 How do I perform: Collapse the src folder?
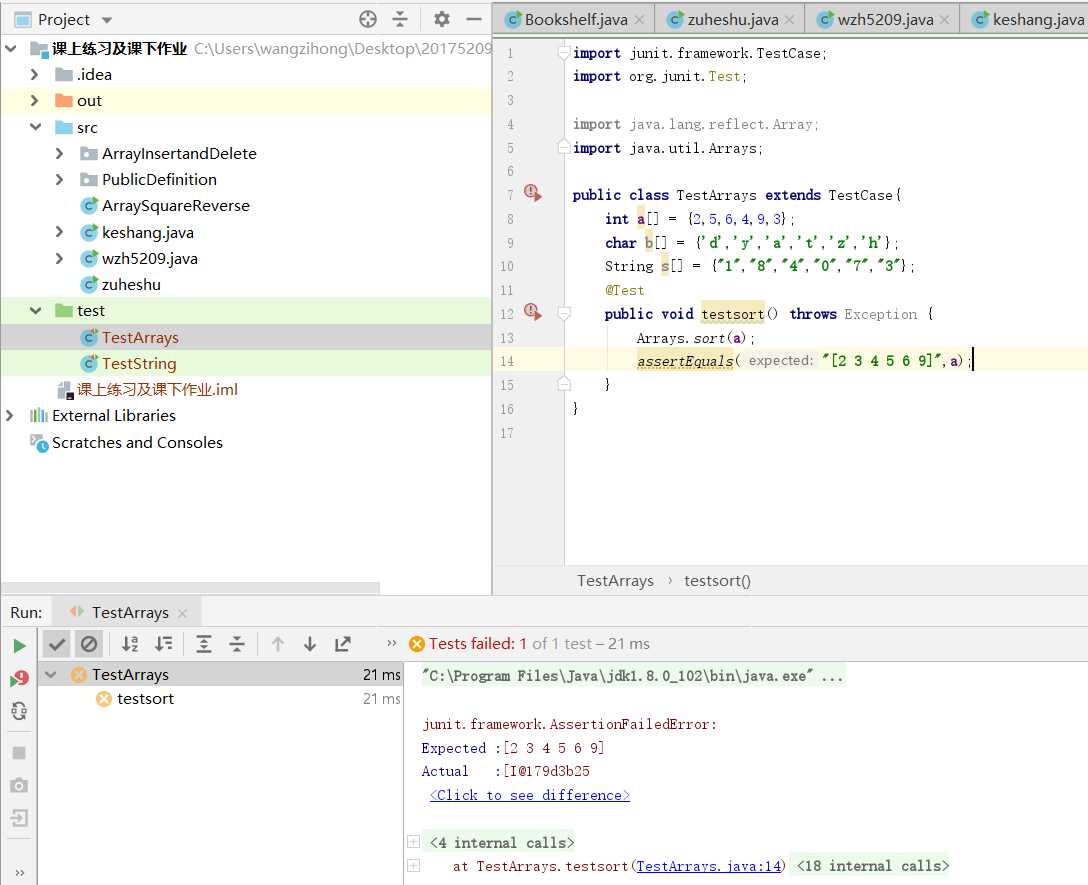[x=35, y=128]
